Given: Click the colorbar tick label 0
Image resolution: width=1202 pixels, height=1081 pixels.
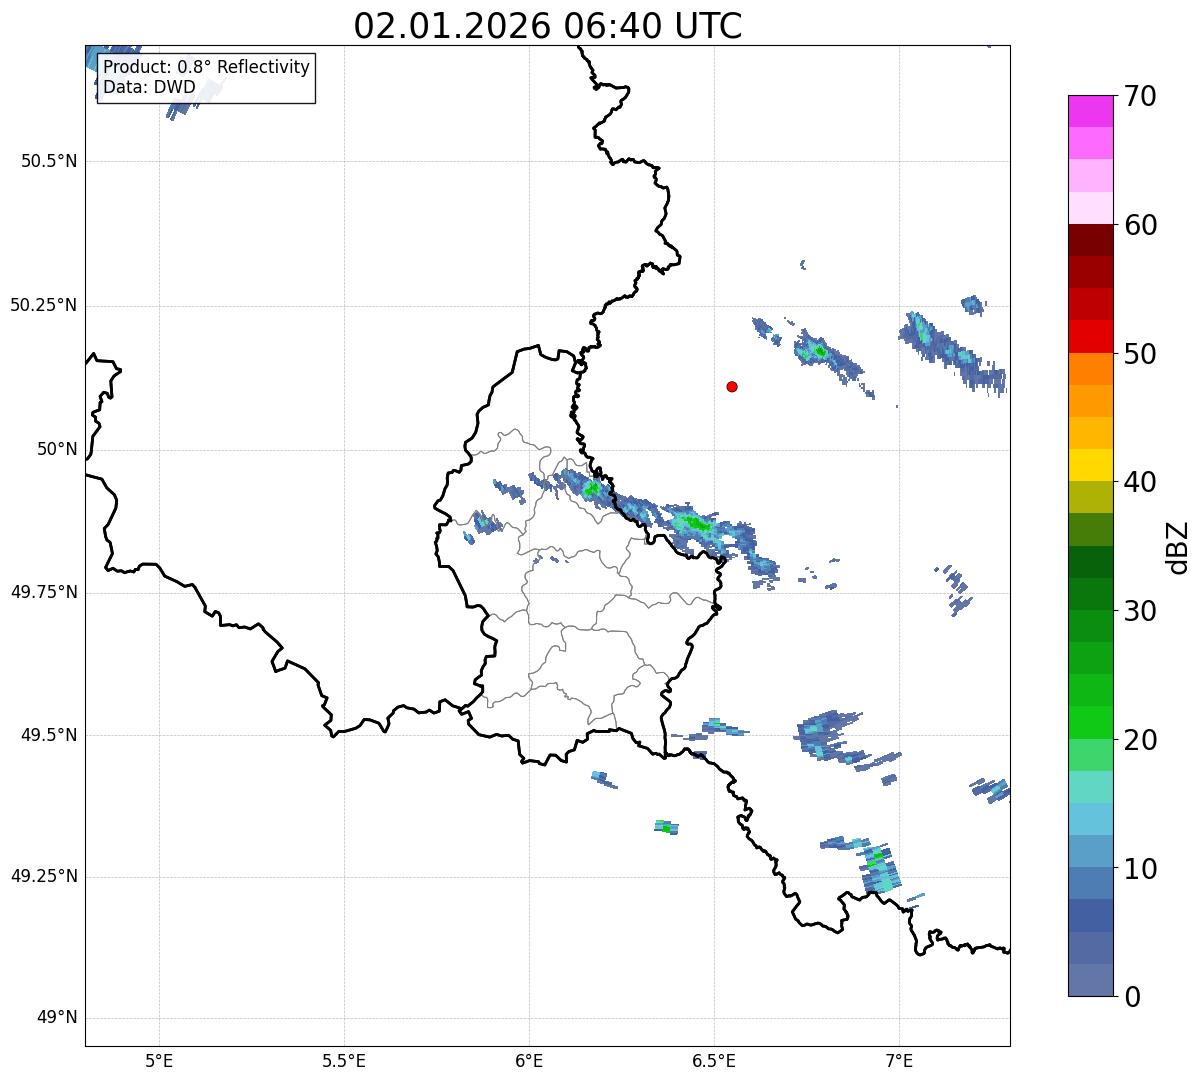Looking at the screenshot, I should tap(1132, 997).
